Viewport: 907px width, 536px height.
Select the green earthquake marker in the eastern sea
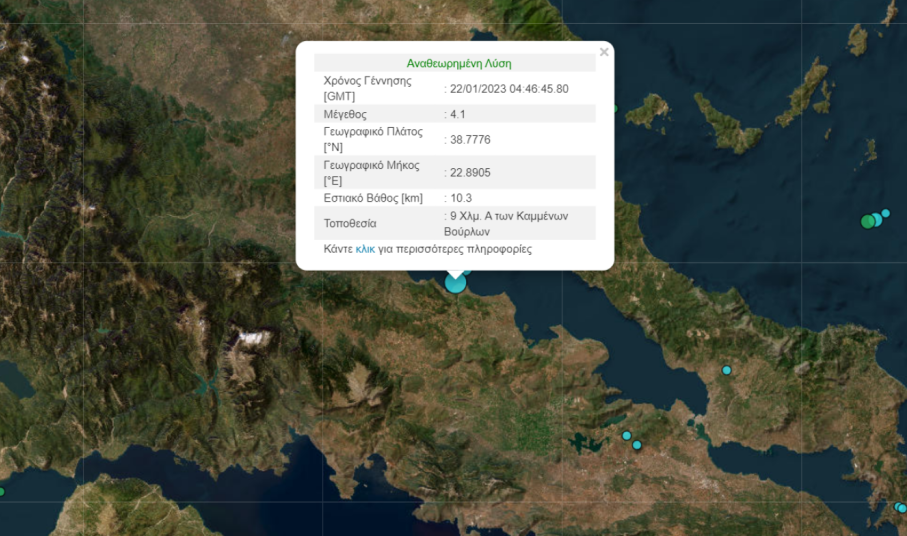click(x=867, y=222)
